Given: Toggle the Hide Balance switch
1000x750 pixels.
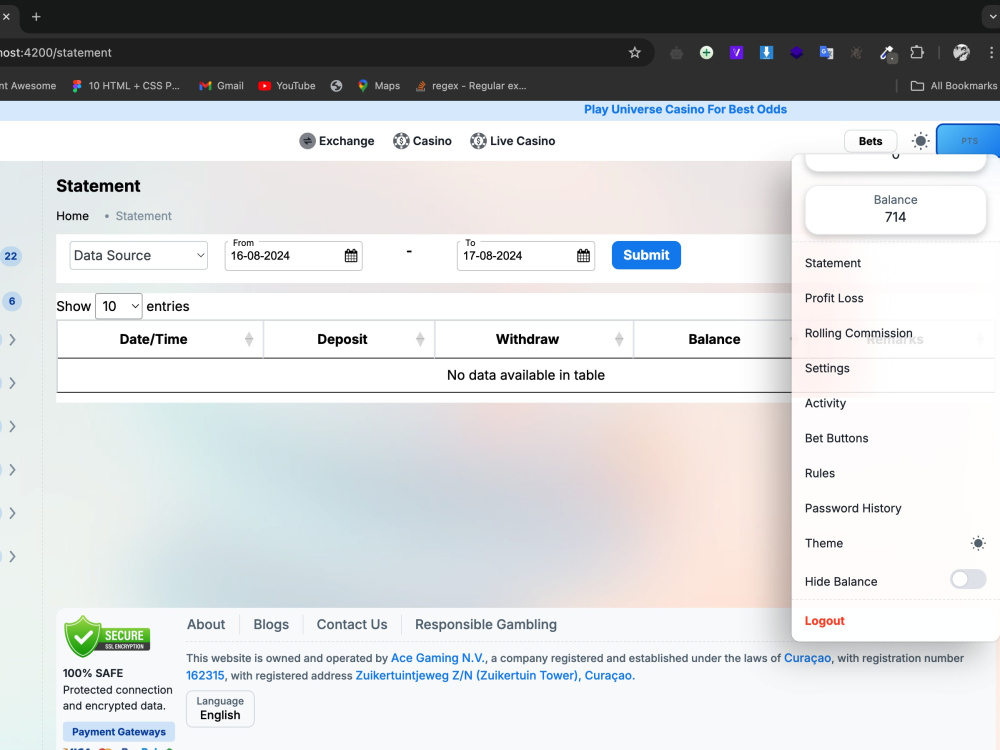Looking at the screenshot, I should [967, 579].
